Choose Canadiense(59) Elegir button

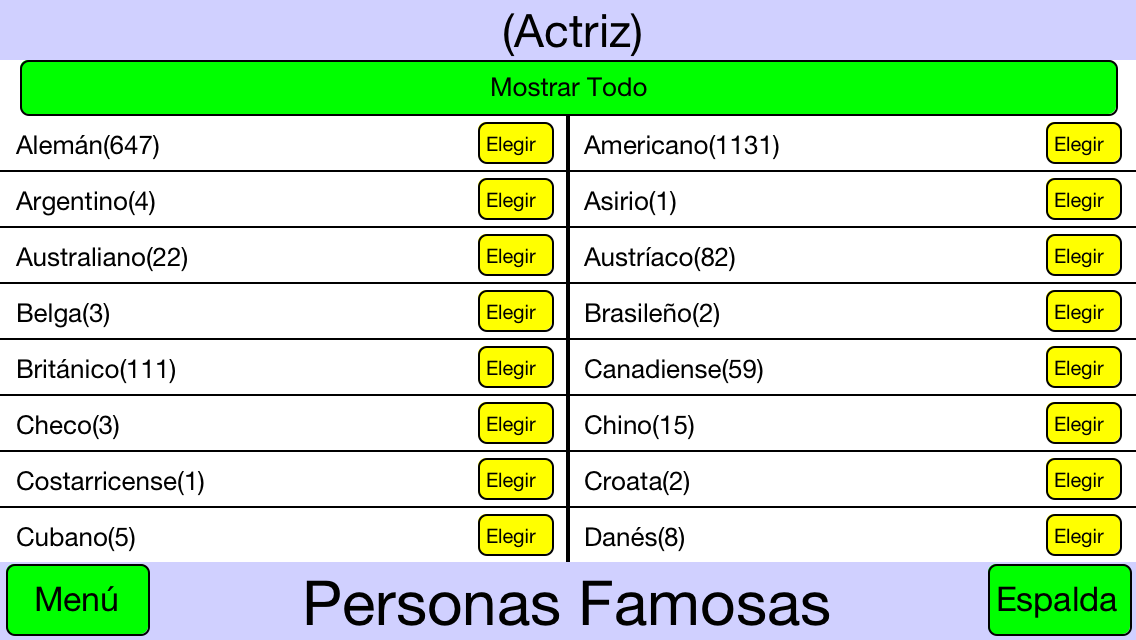point(1084,367)
